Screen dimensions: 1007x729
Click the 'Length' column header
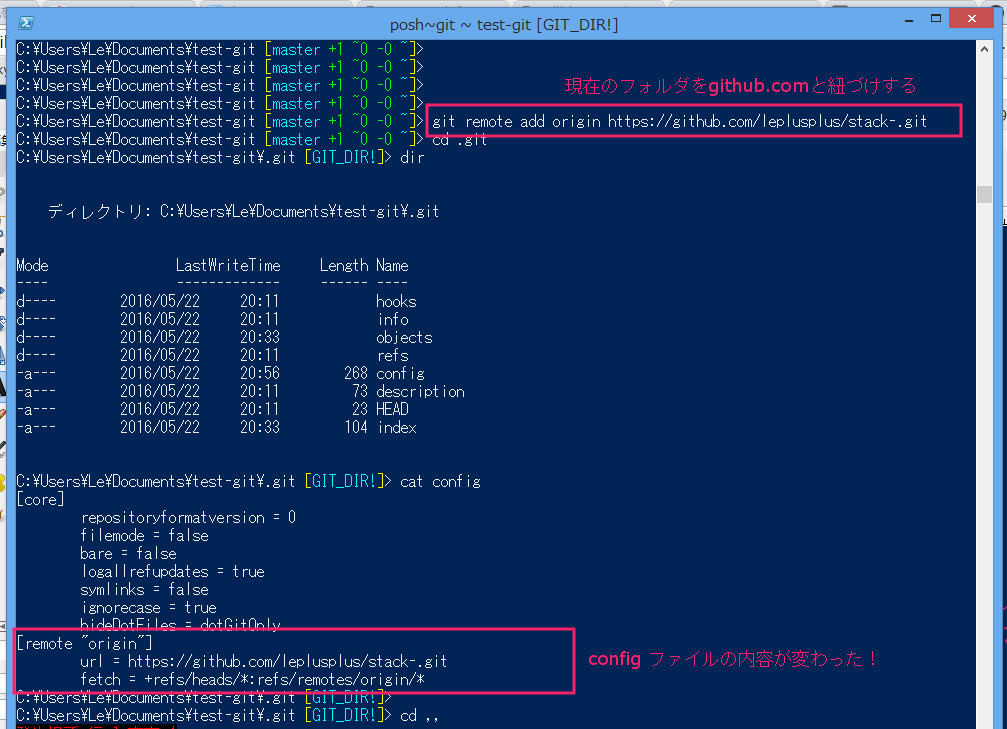(344, 265)
